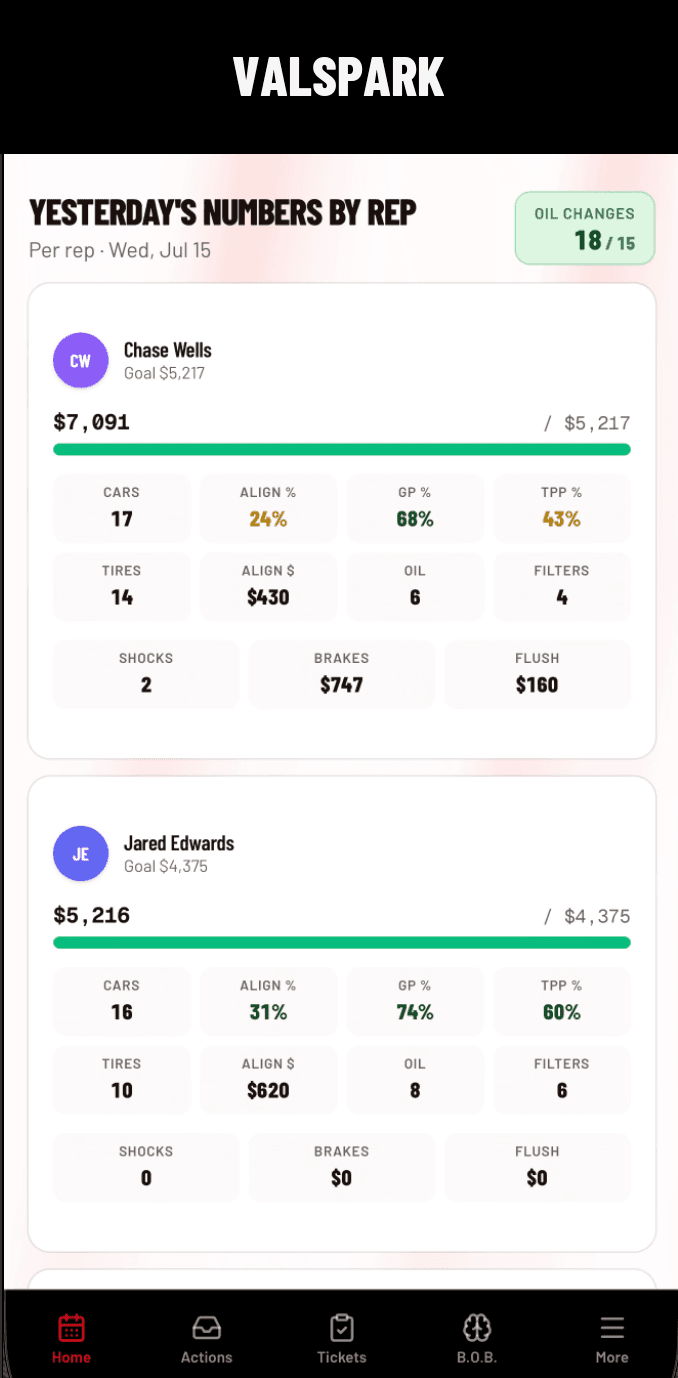The image size is (678, 1378).
Task: Open the Tickets clipboard icon
Action: tap(342, 1327)
